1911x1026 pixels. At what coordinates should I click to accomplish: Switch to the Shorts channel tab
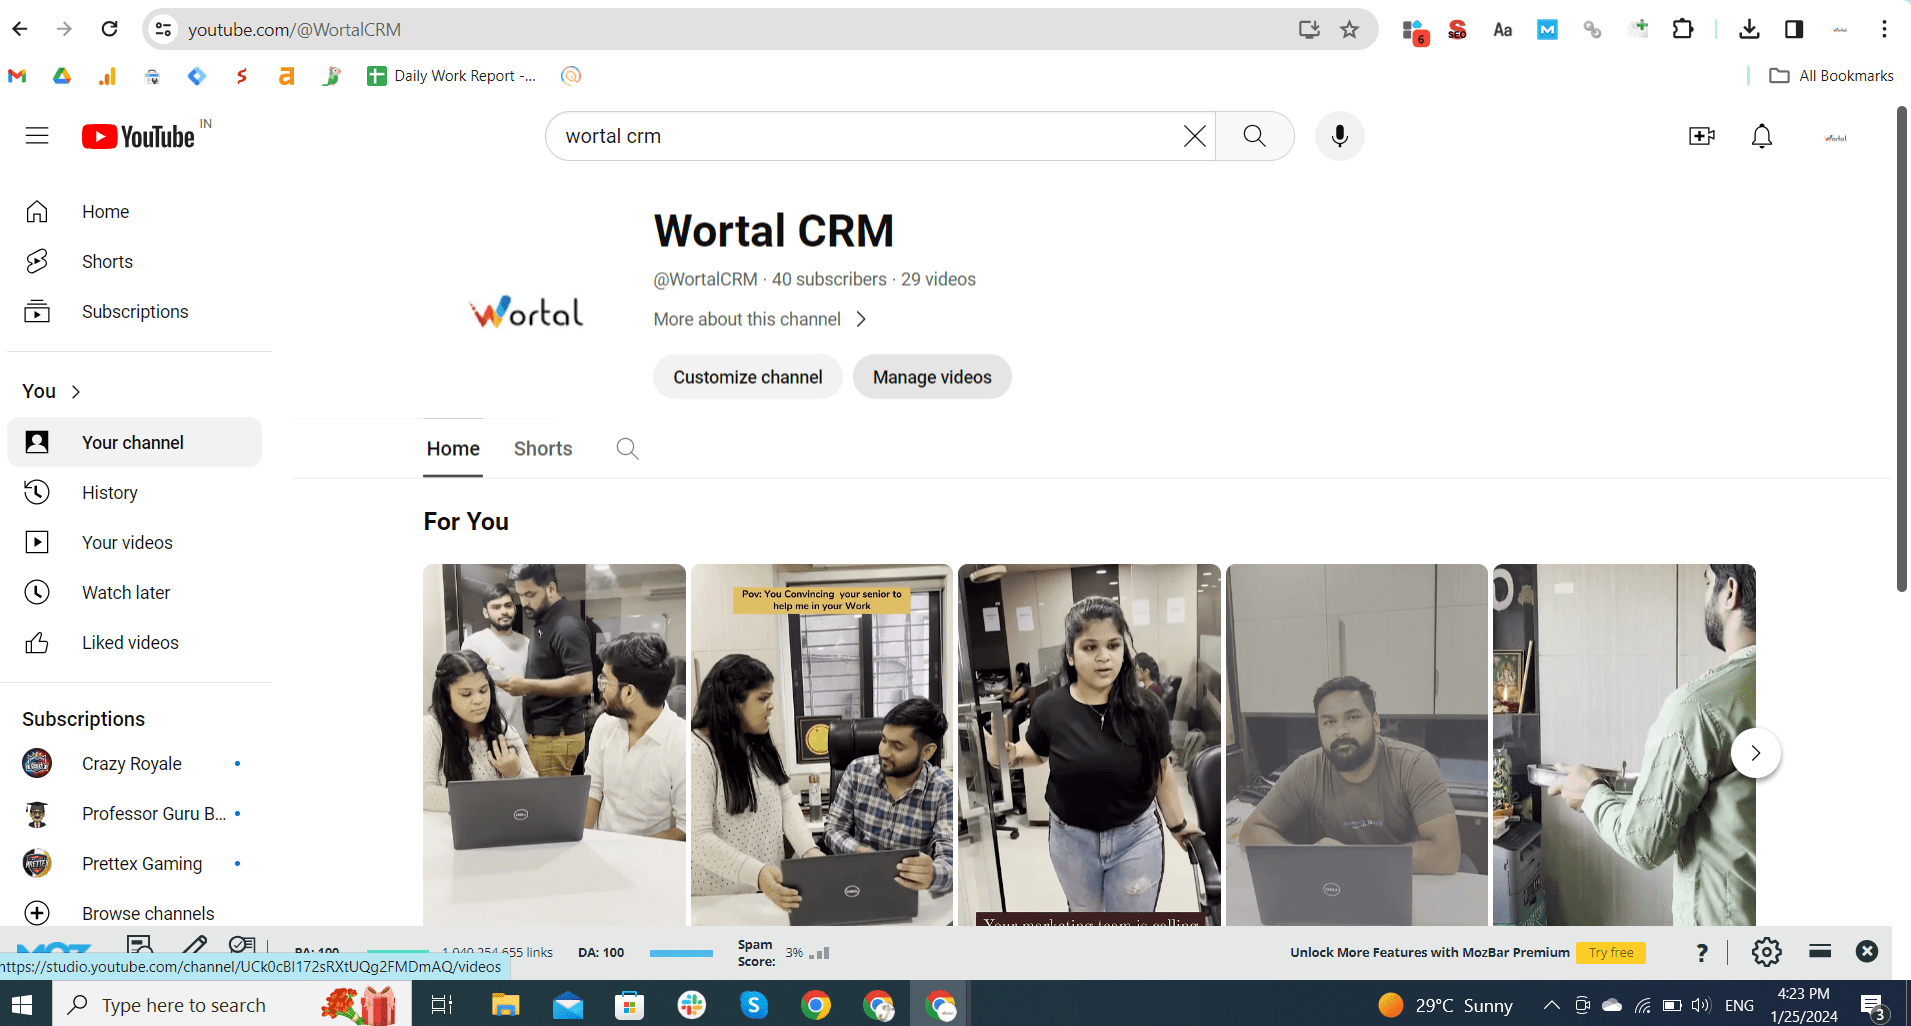click(x=543, y=449)
